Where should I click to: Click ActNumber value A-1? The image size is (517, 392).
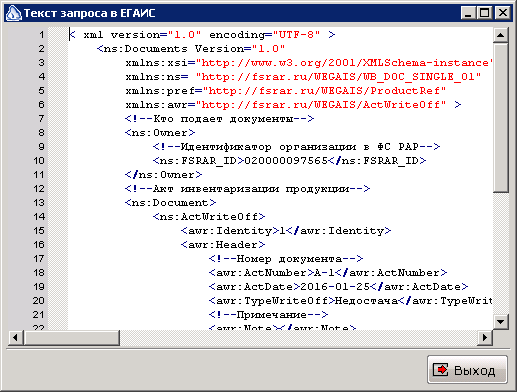pos(324,273)
